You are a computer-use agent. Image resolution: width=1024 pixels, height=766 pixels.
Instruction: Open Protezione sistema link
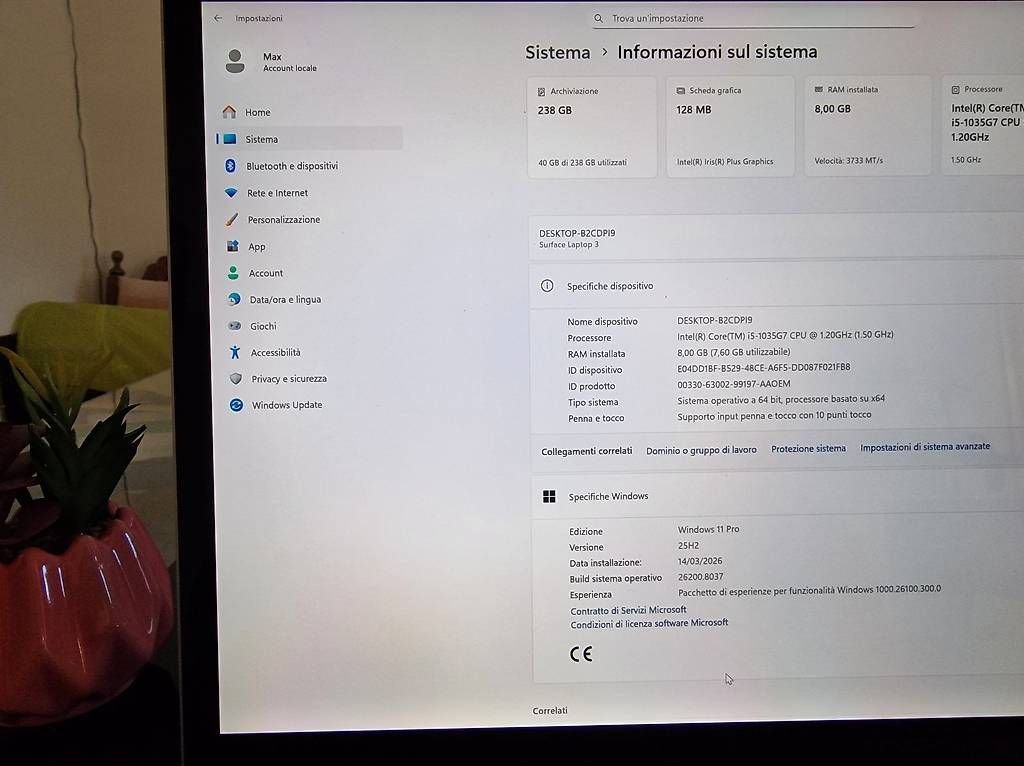tap(808, 449)
